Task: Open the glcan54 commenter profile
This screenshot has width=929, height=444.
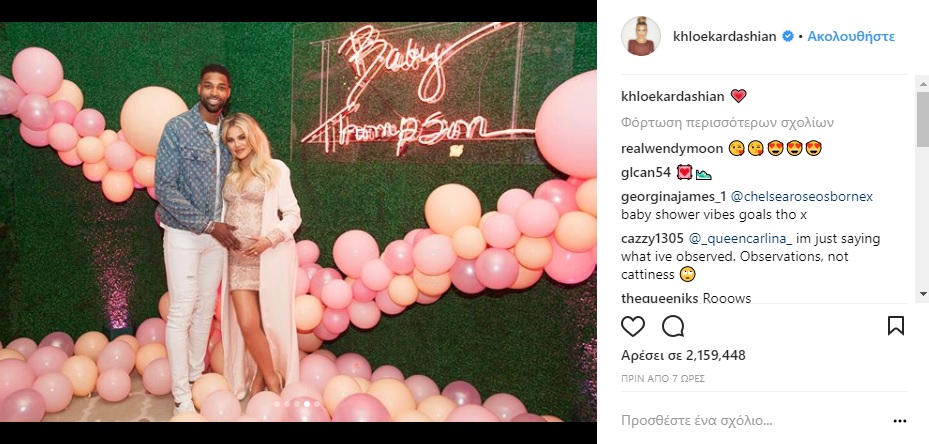Action: 646,173
